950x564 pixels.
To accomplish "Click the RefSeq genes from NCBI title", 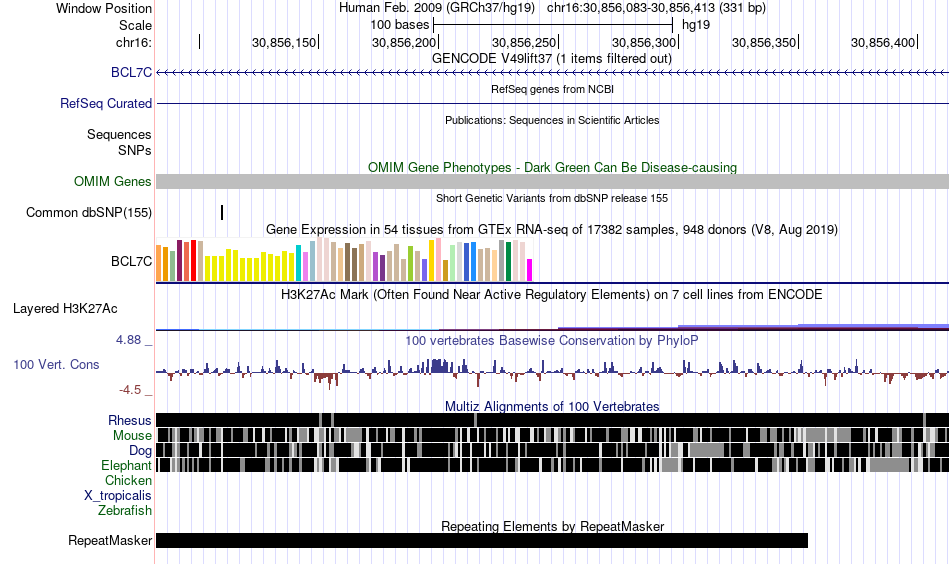I will click(x=552, y=89).
